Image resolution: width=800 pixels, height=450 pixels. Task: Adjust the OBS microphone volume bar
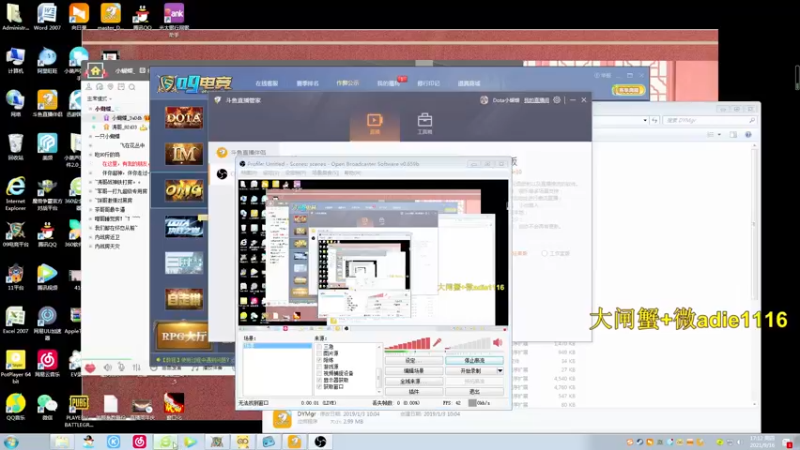click(x=408, y=344)
